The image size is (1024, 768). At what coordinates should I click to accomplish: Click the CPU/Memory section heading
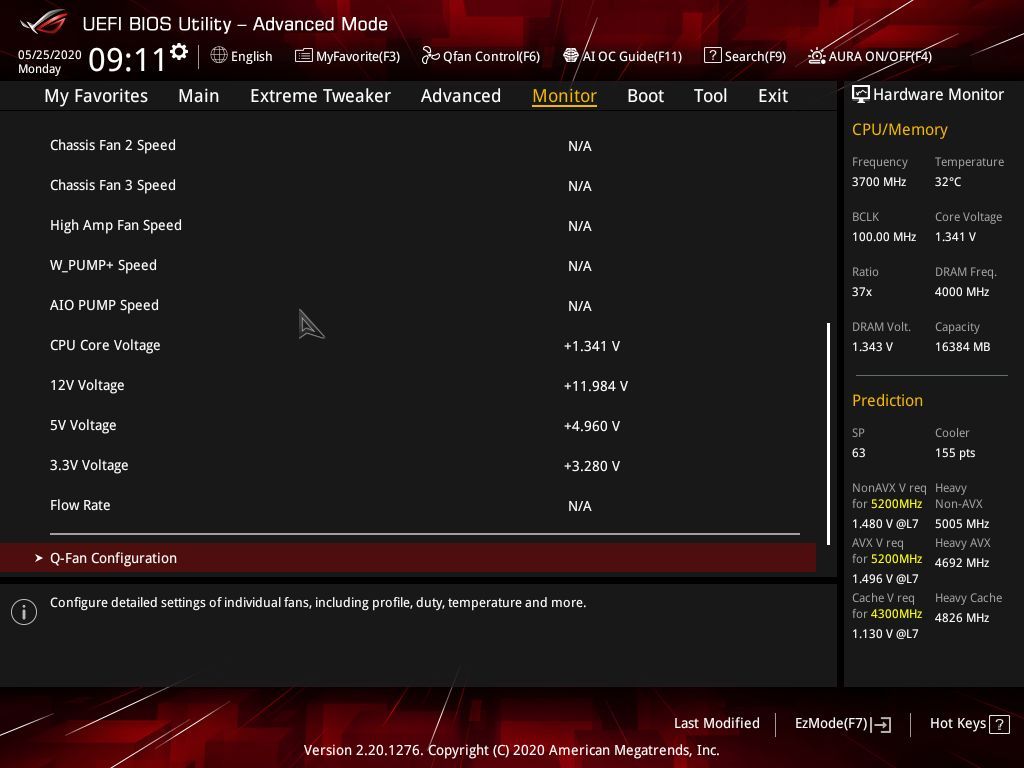(x=899, y=129)
